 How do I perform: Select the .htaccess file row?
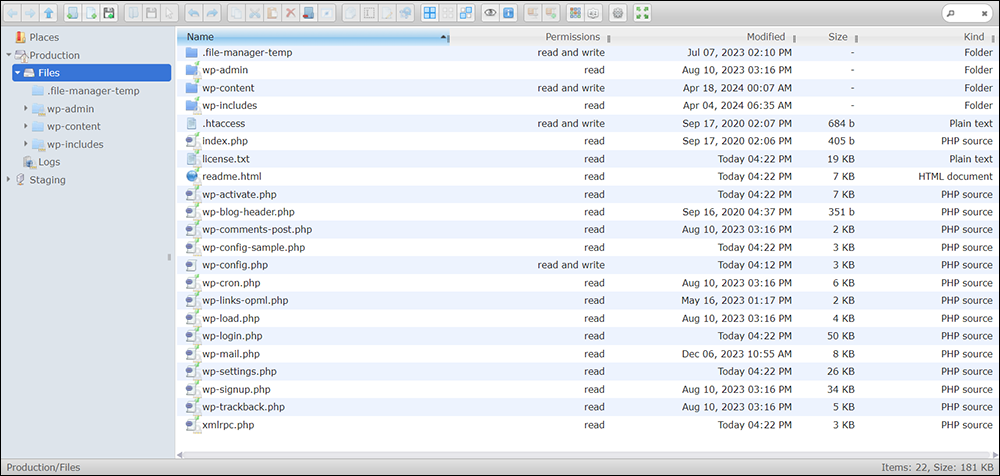[x=588, y=123]
